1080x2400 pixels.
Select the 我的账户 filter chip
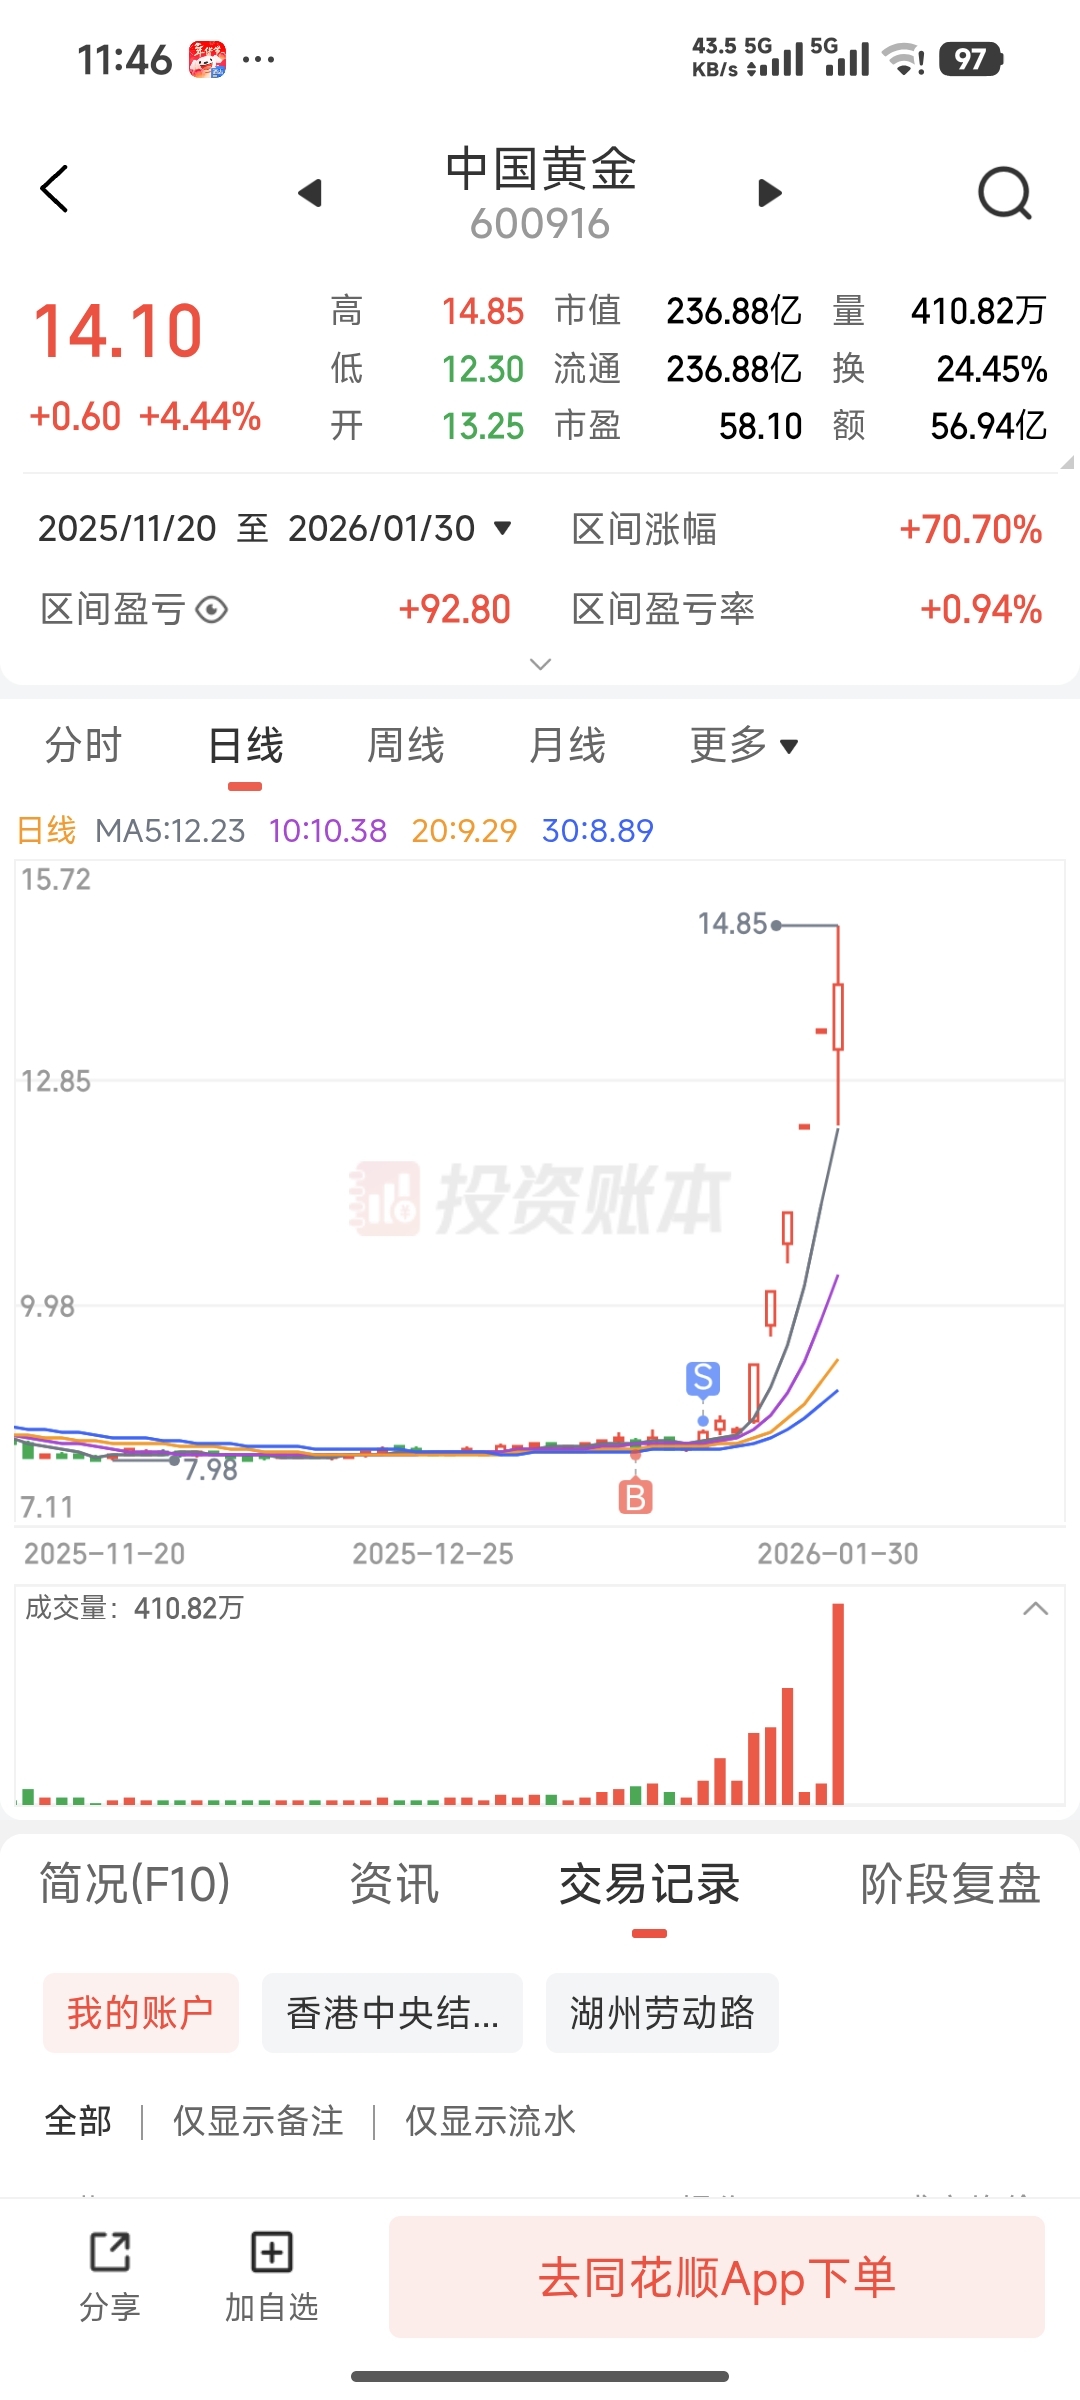point(141,2013)
